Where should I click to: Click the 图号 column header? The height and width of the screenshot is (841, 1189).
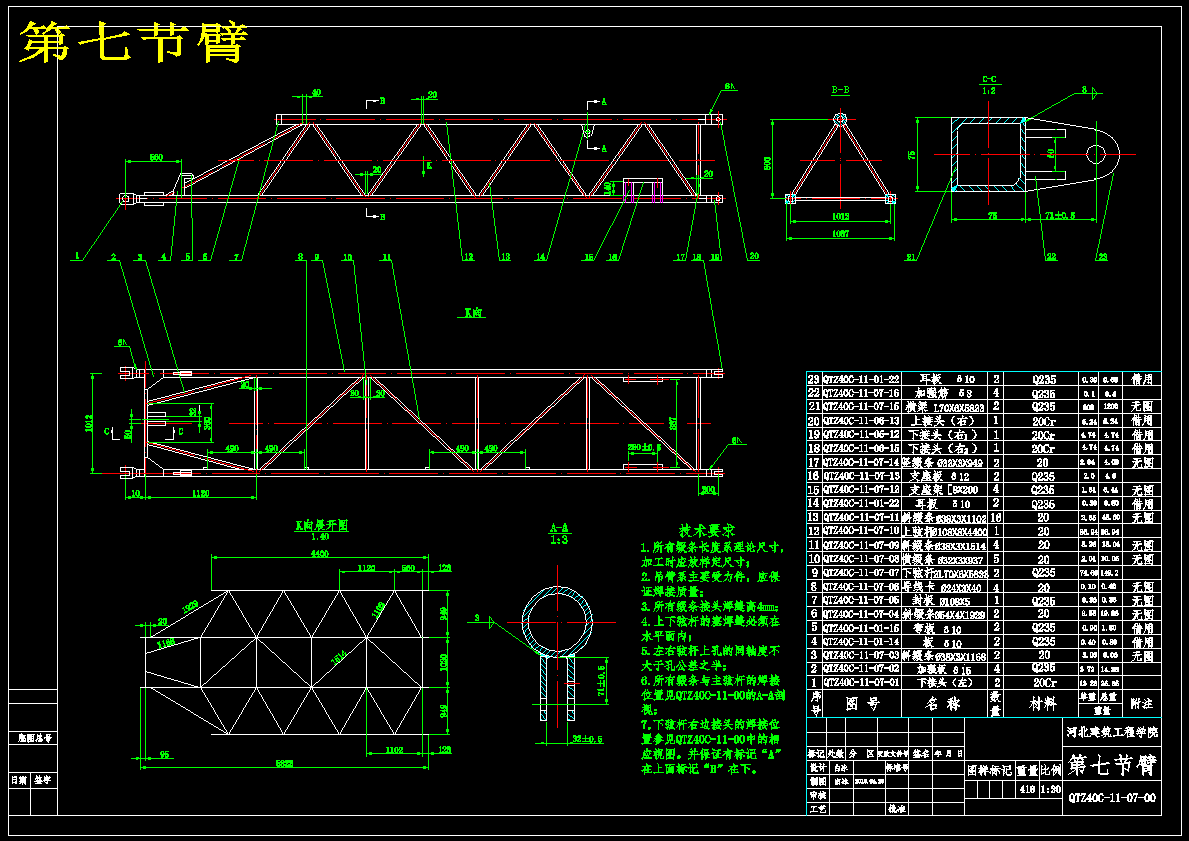click(x=861, y=704)
